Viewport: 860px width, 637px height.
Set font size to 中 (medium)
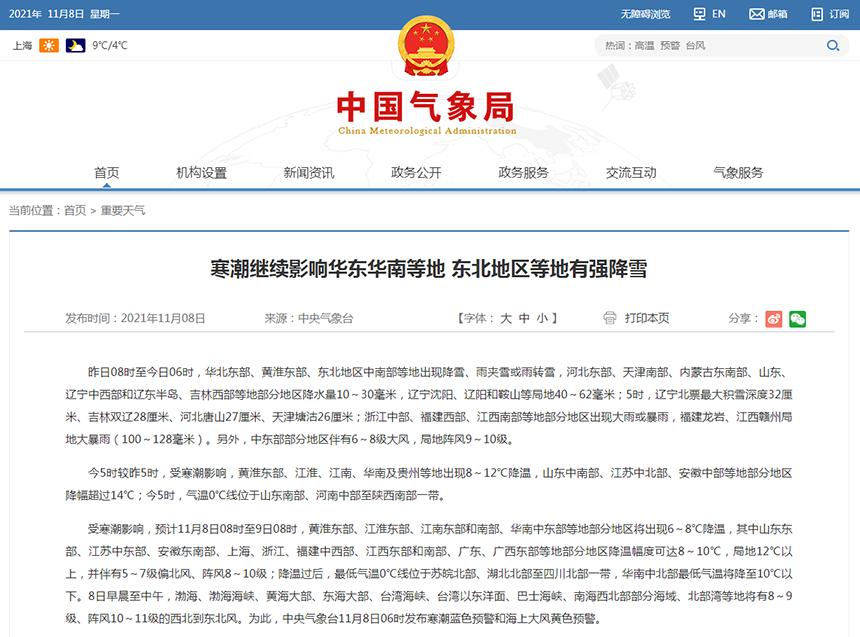tap(524, 318)
